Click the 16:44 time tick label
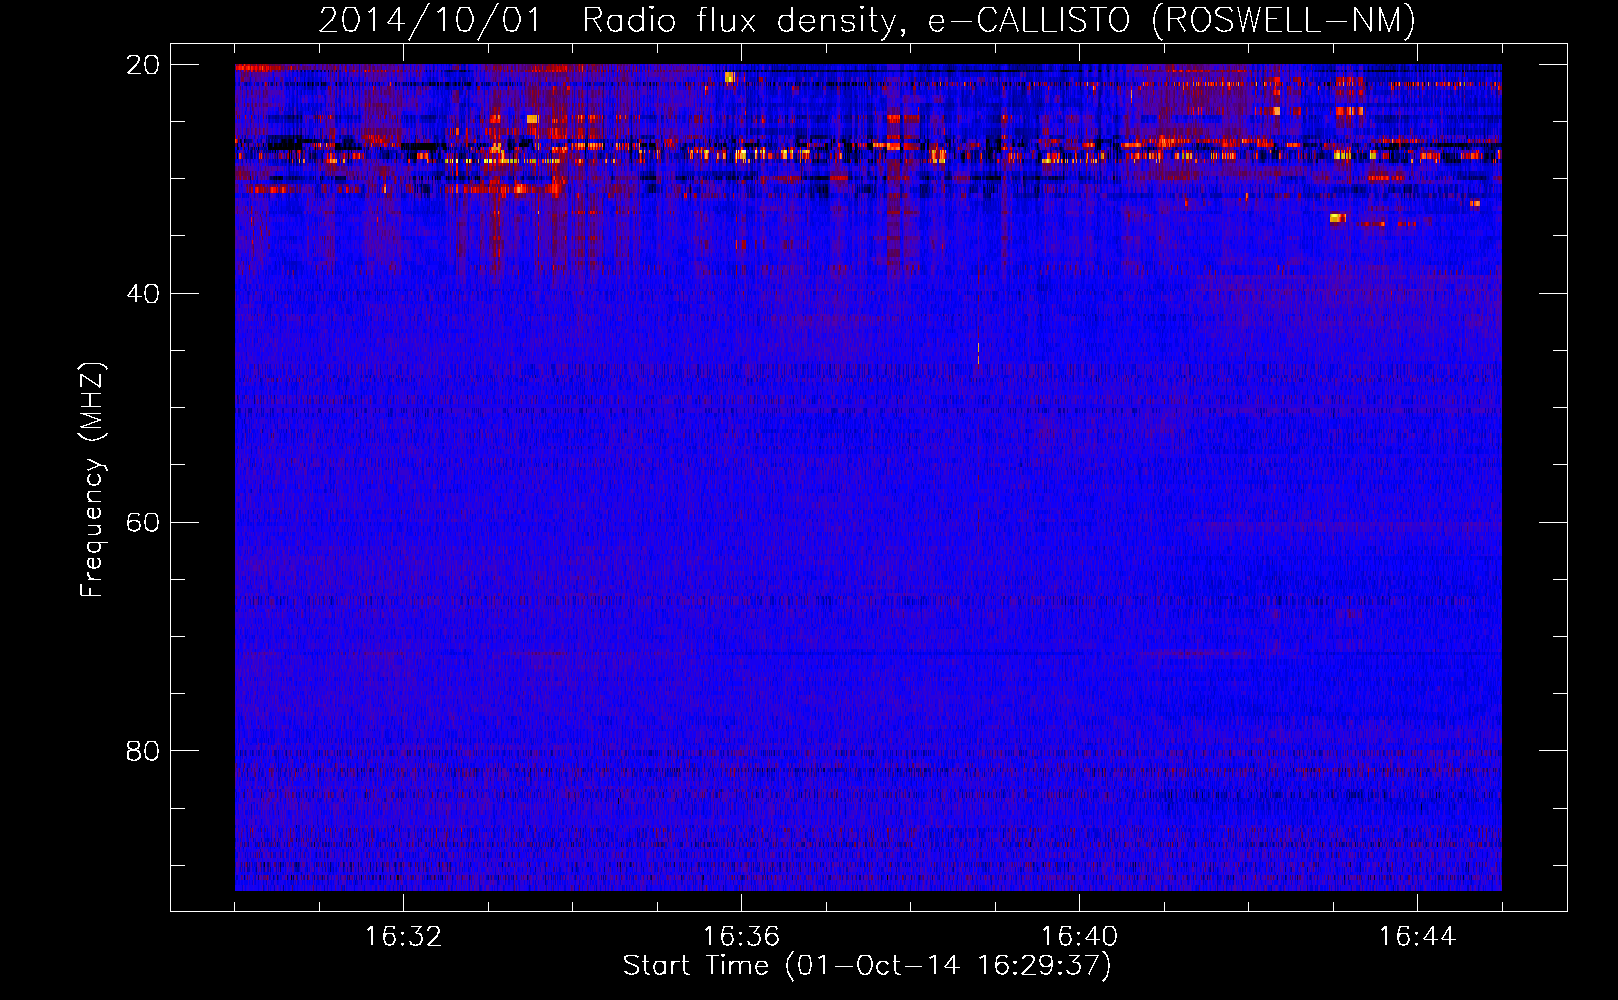The width and height of the screenshot is (1618, 1000). coord(1417,937)
